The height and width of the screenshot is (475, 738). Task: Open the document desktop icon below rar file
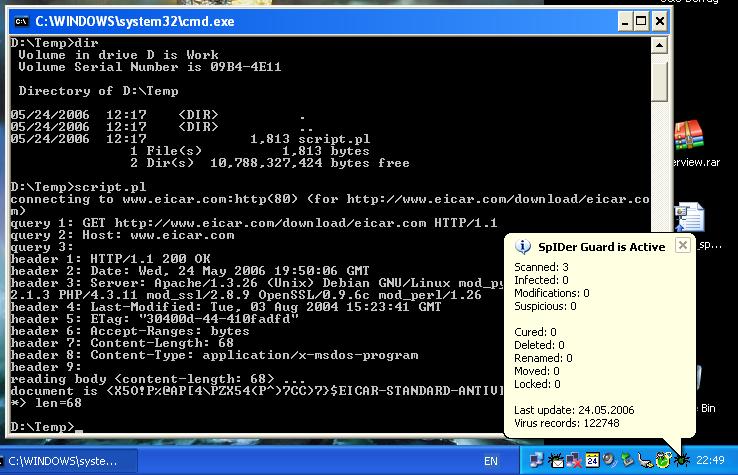690,217
